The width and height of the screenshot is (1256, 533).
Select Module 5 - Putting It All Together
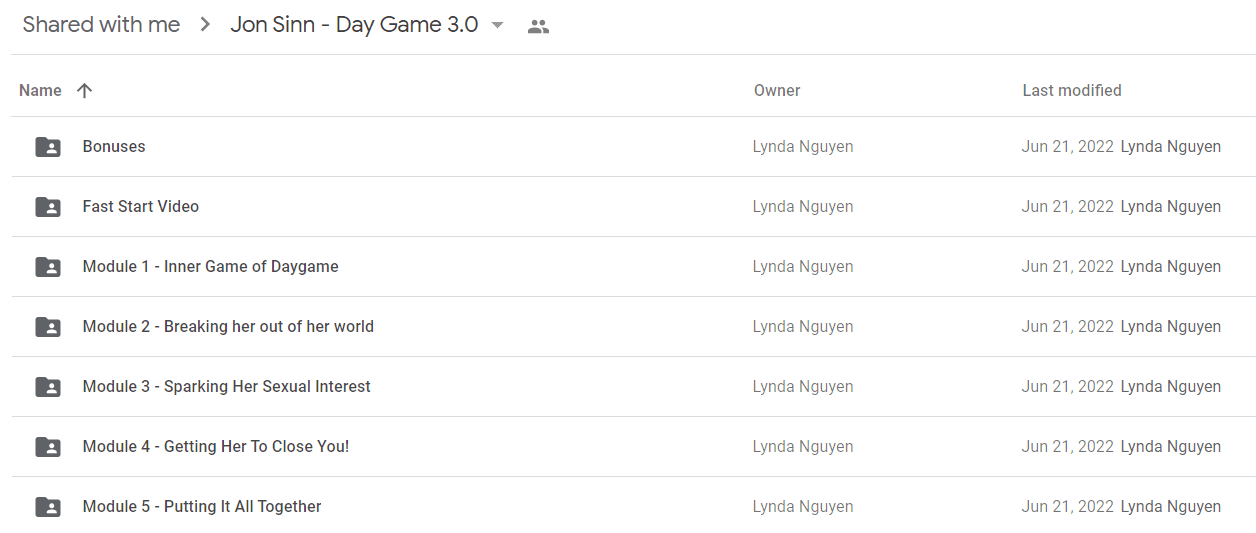pyautogui.click(x=634, y=507)
